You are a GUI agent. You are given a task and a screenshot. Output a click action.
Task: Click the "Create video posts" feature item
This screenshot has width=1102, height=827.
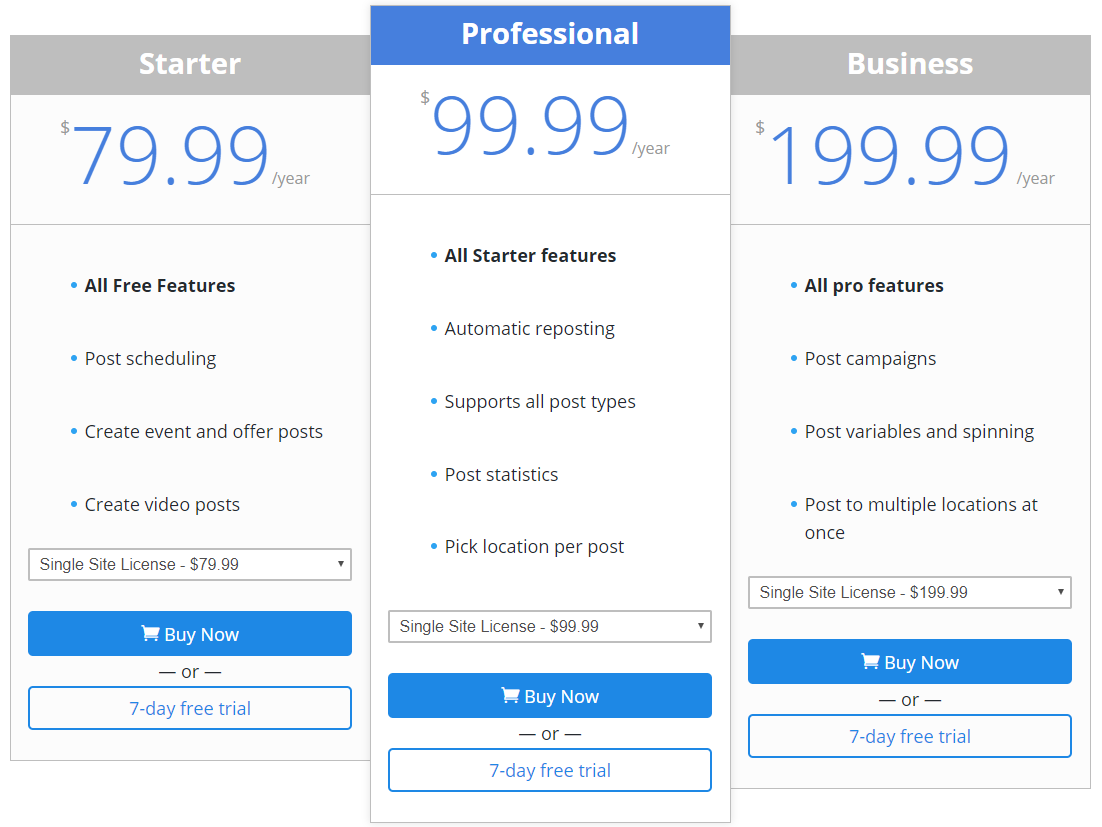(162, 505)
